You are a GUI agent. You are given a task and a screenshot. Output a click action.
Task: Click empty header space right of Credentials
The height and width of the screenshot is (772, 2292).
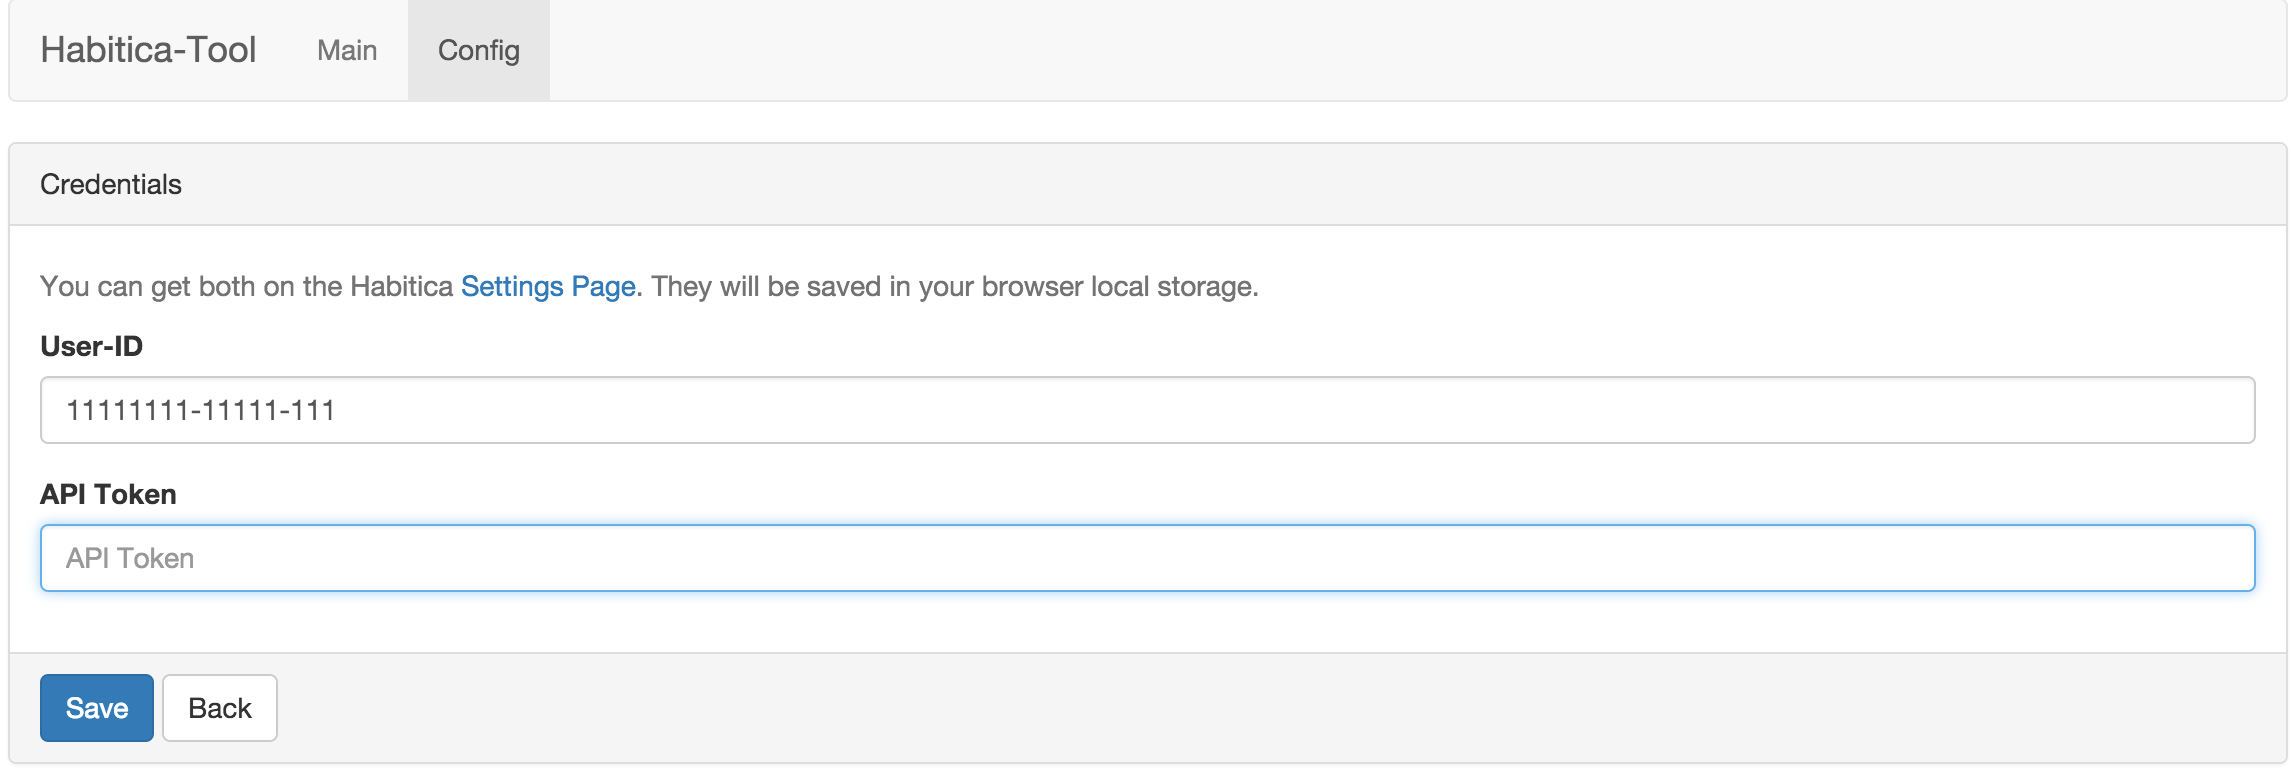(1200, 184)
